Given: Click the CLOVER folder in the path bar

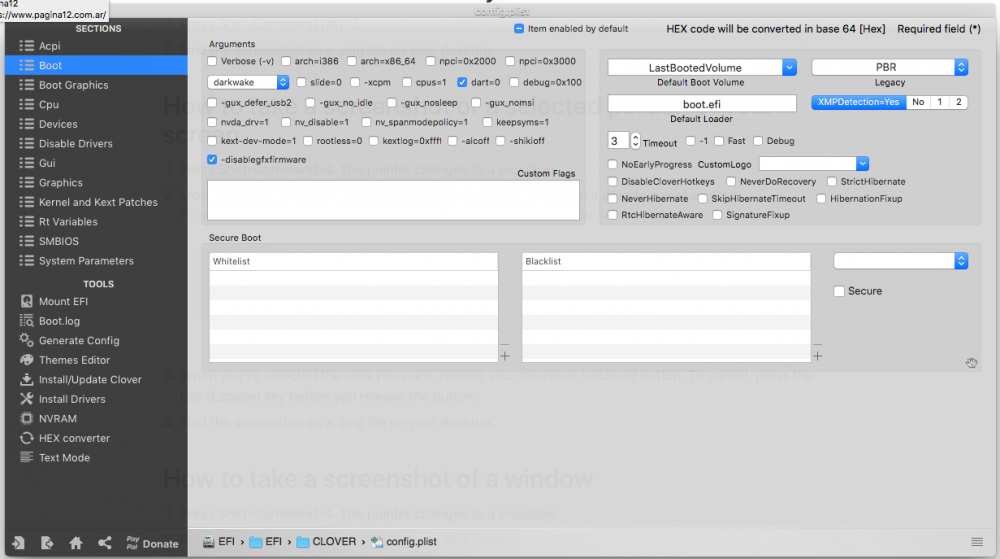Looking at the screenshot, I should pyautogui.click(x=327, y=542).
